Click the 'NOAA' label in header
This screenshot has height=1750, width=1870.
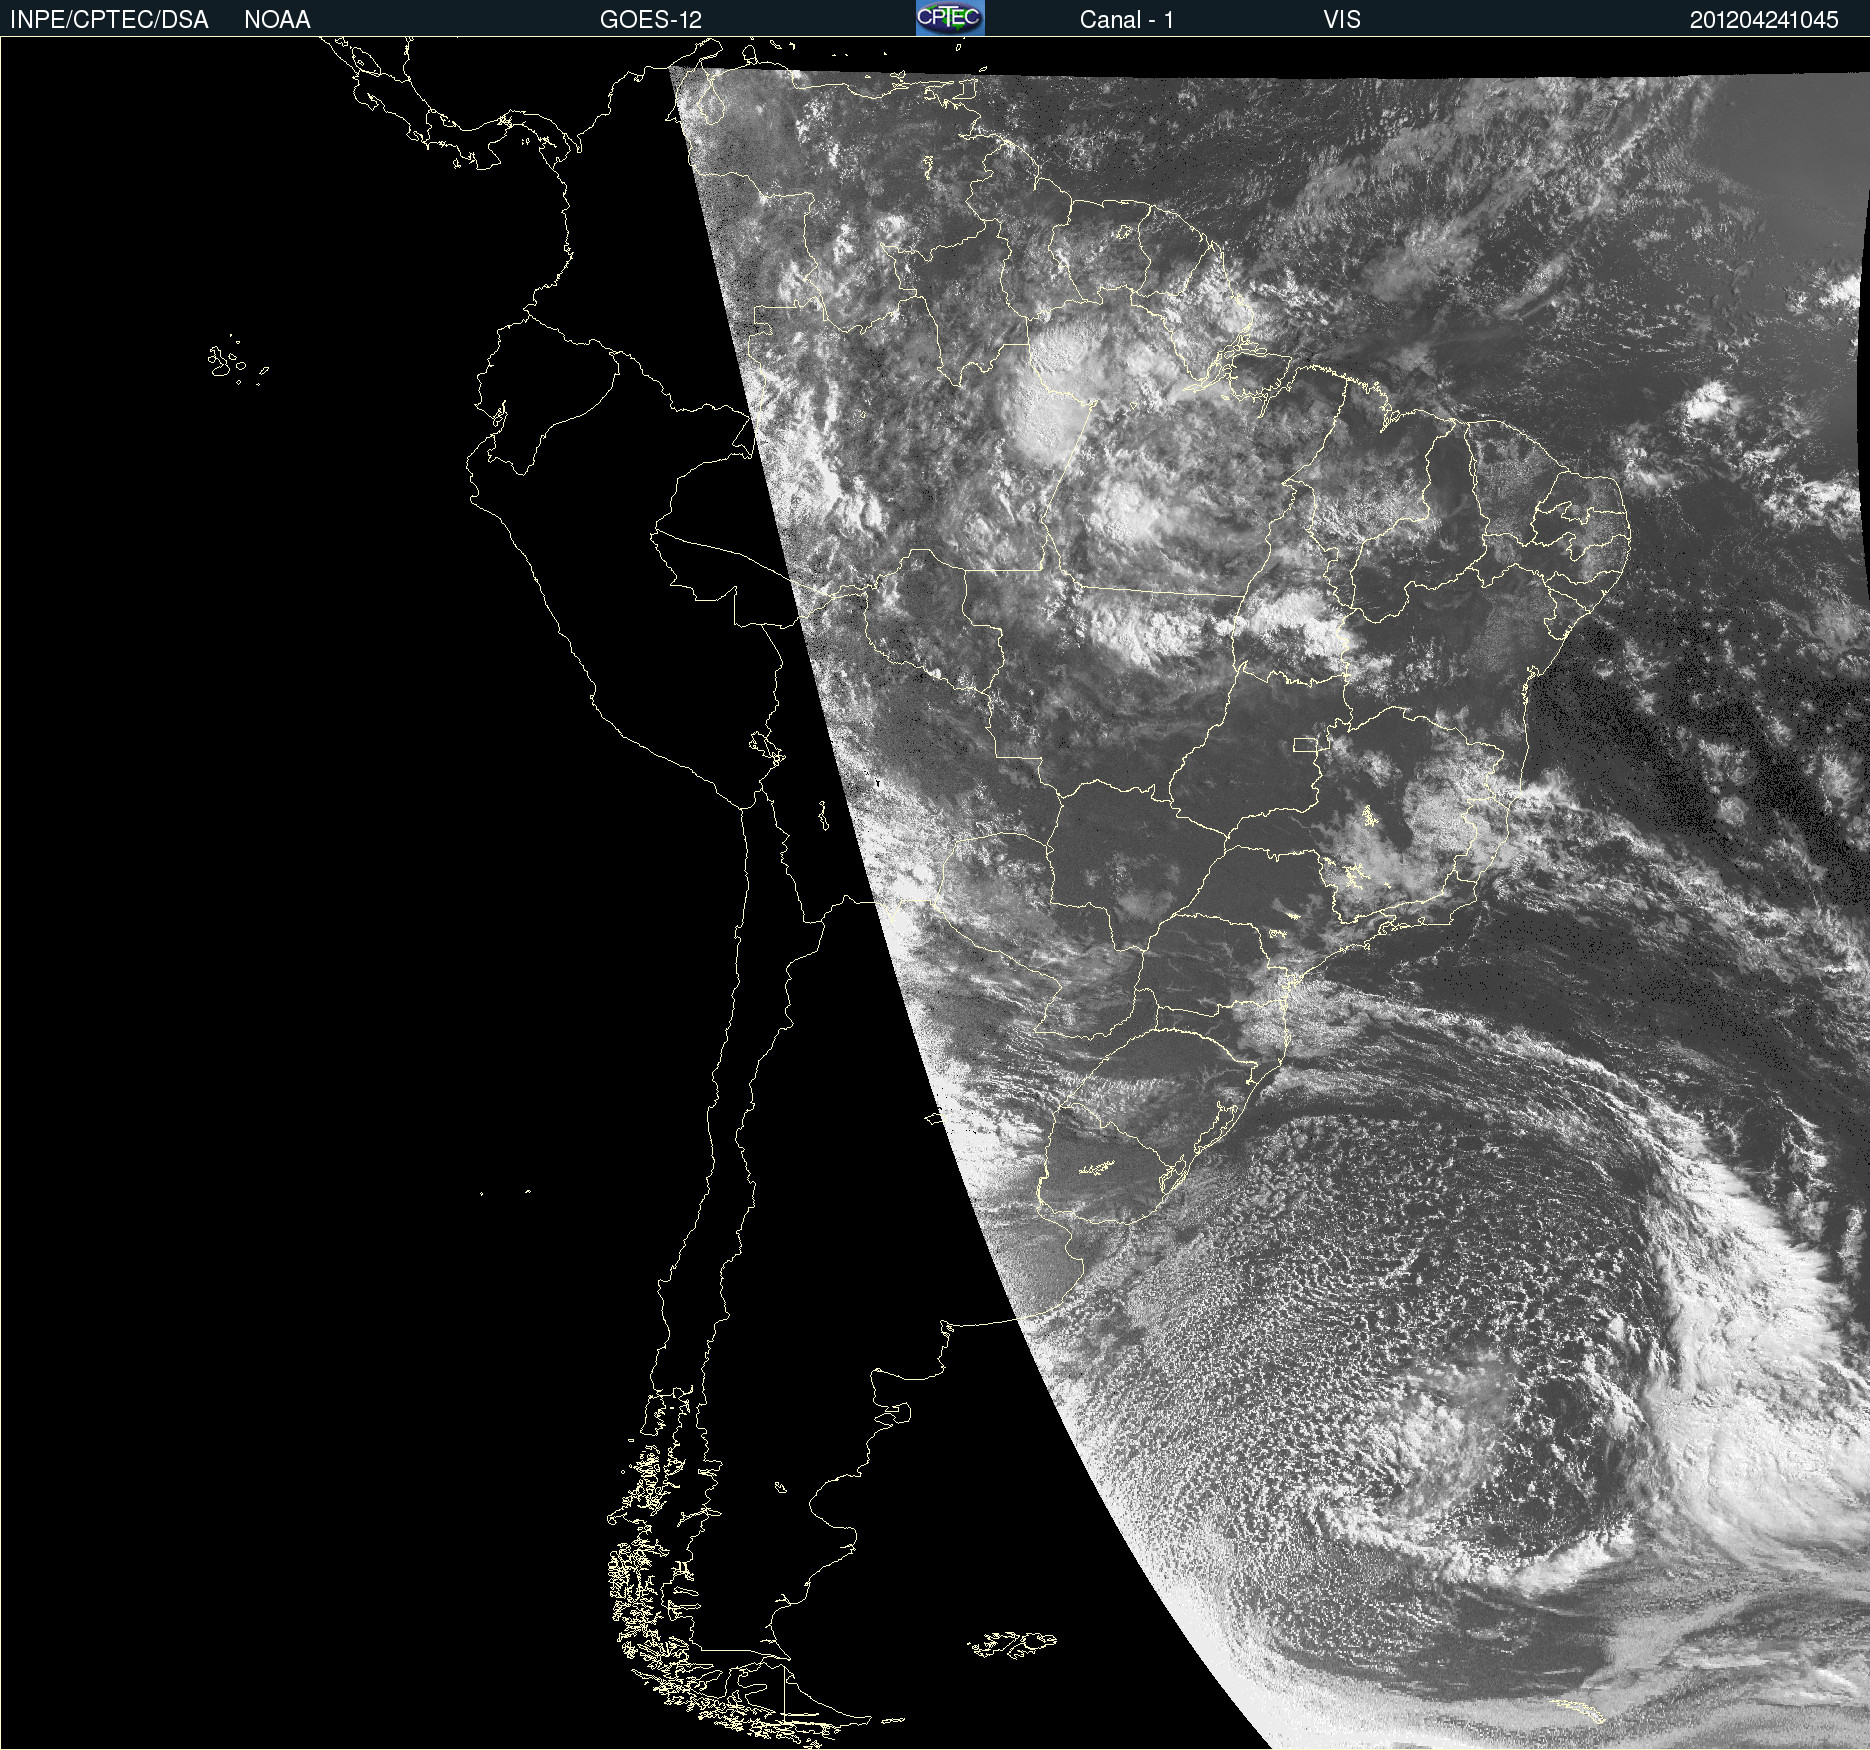277,20
